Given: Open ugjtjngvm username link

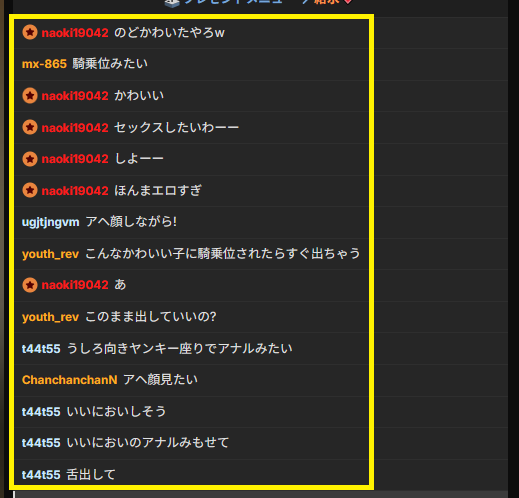Looking at the screenshot, I should [x=50, y=222].
